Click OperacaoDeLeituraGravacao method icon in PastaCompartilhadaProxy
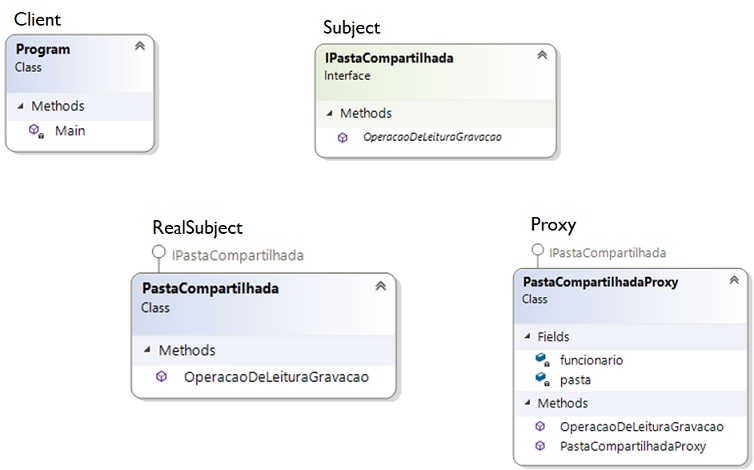This screenshot has width=754, height=470. tap(541, 427)
